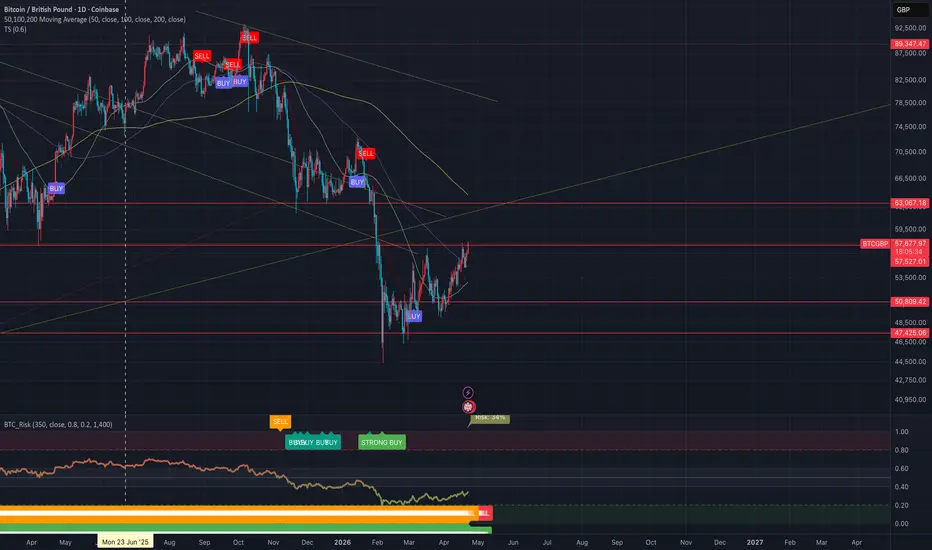Select the SELL label at the highest peak
Screen dimensions: 932x550
click(x=249, y=37)
